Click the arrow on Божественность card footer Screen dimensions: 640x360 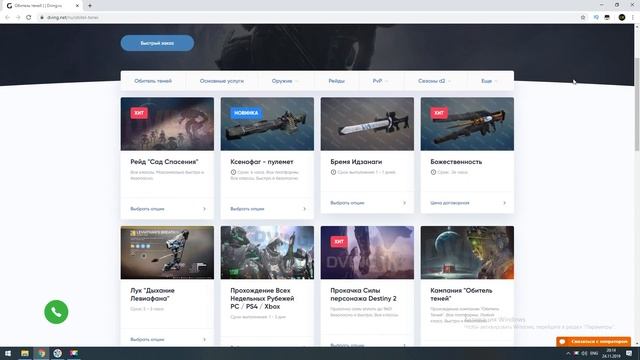click(x=504, y=203)
